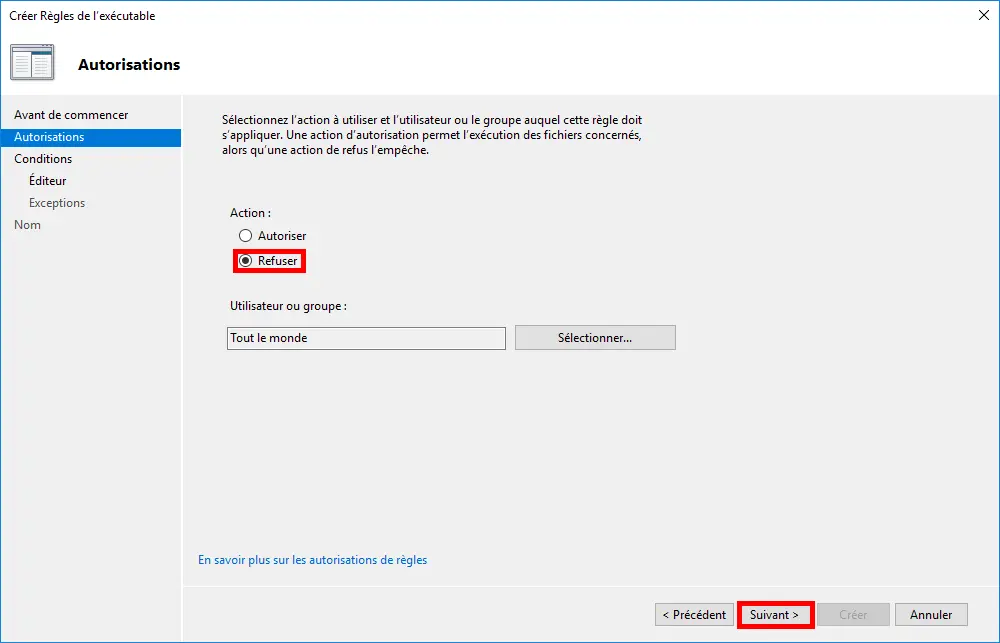Click the wizard page icon in header
Viewport: 1000px width, 643px height.
tap(32, 63)
